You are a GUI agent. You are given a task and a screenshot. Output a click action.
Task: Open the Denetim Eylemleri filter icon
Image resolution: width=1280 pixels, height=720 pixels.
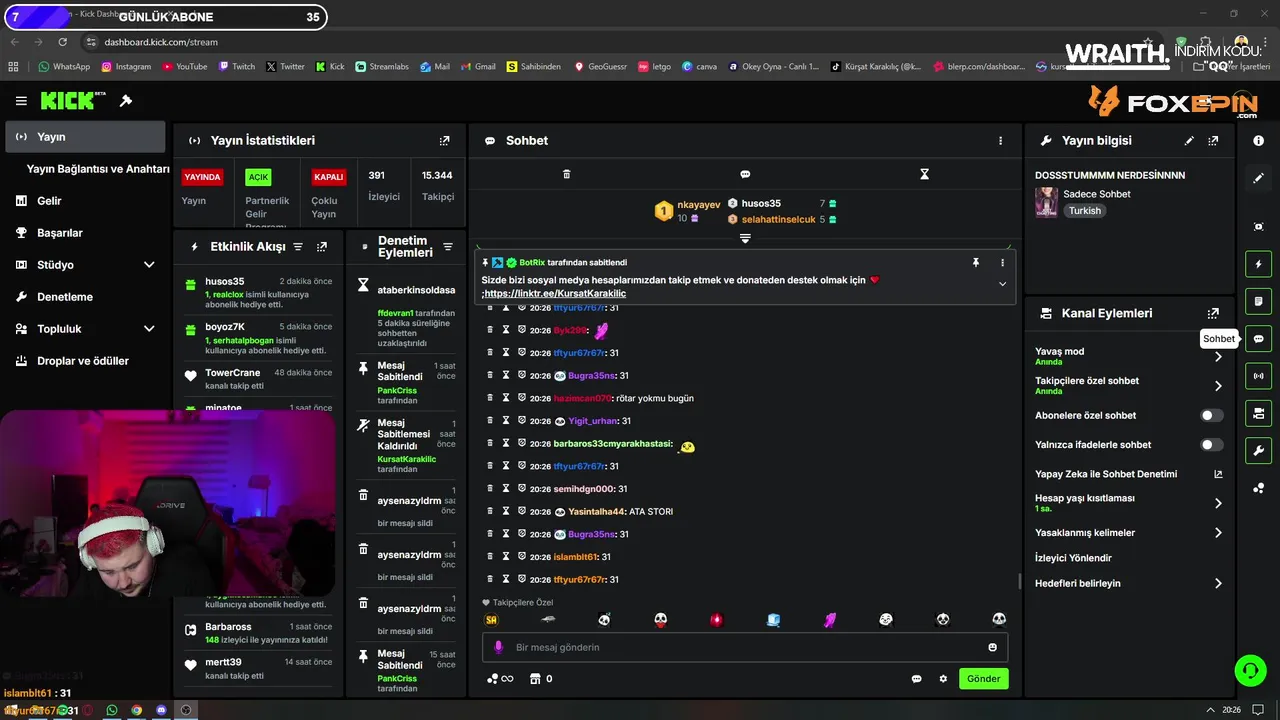(448, 247)
